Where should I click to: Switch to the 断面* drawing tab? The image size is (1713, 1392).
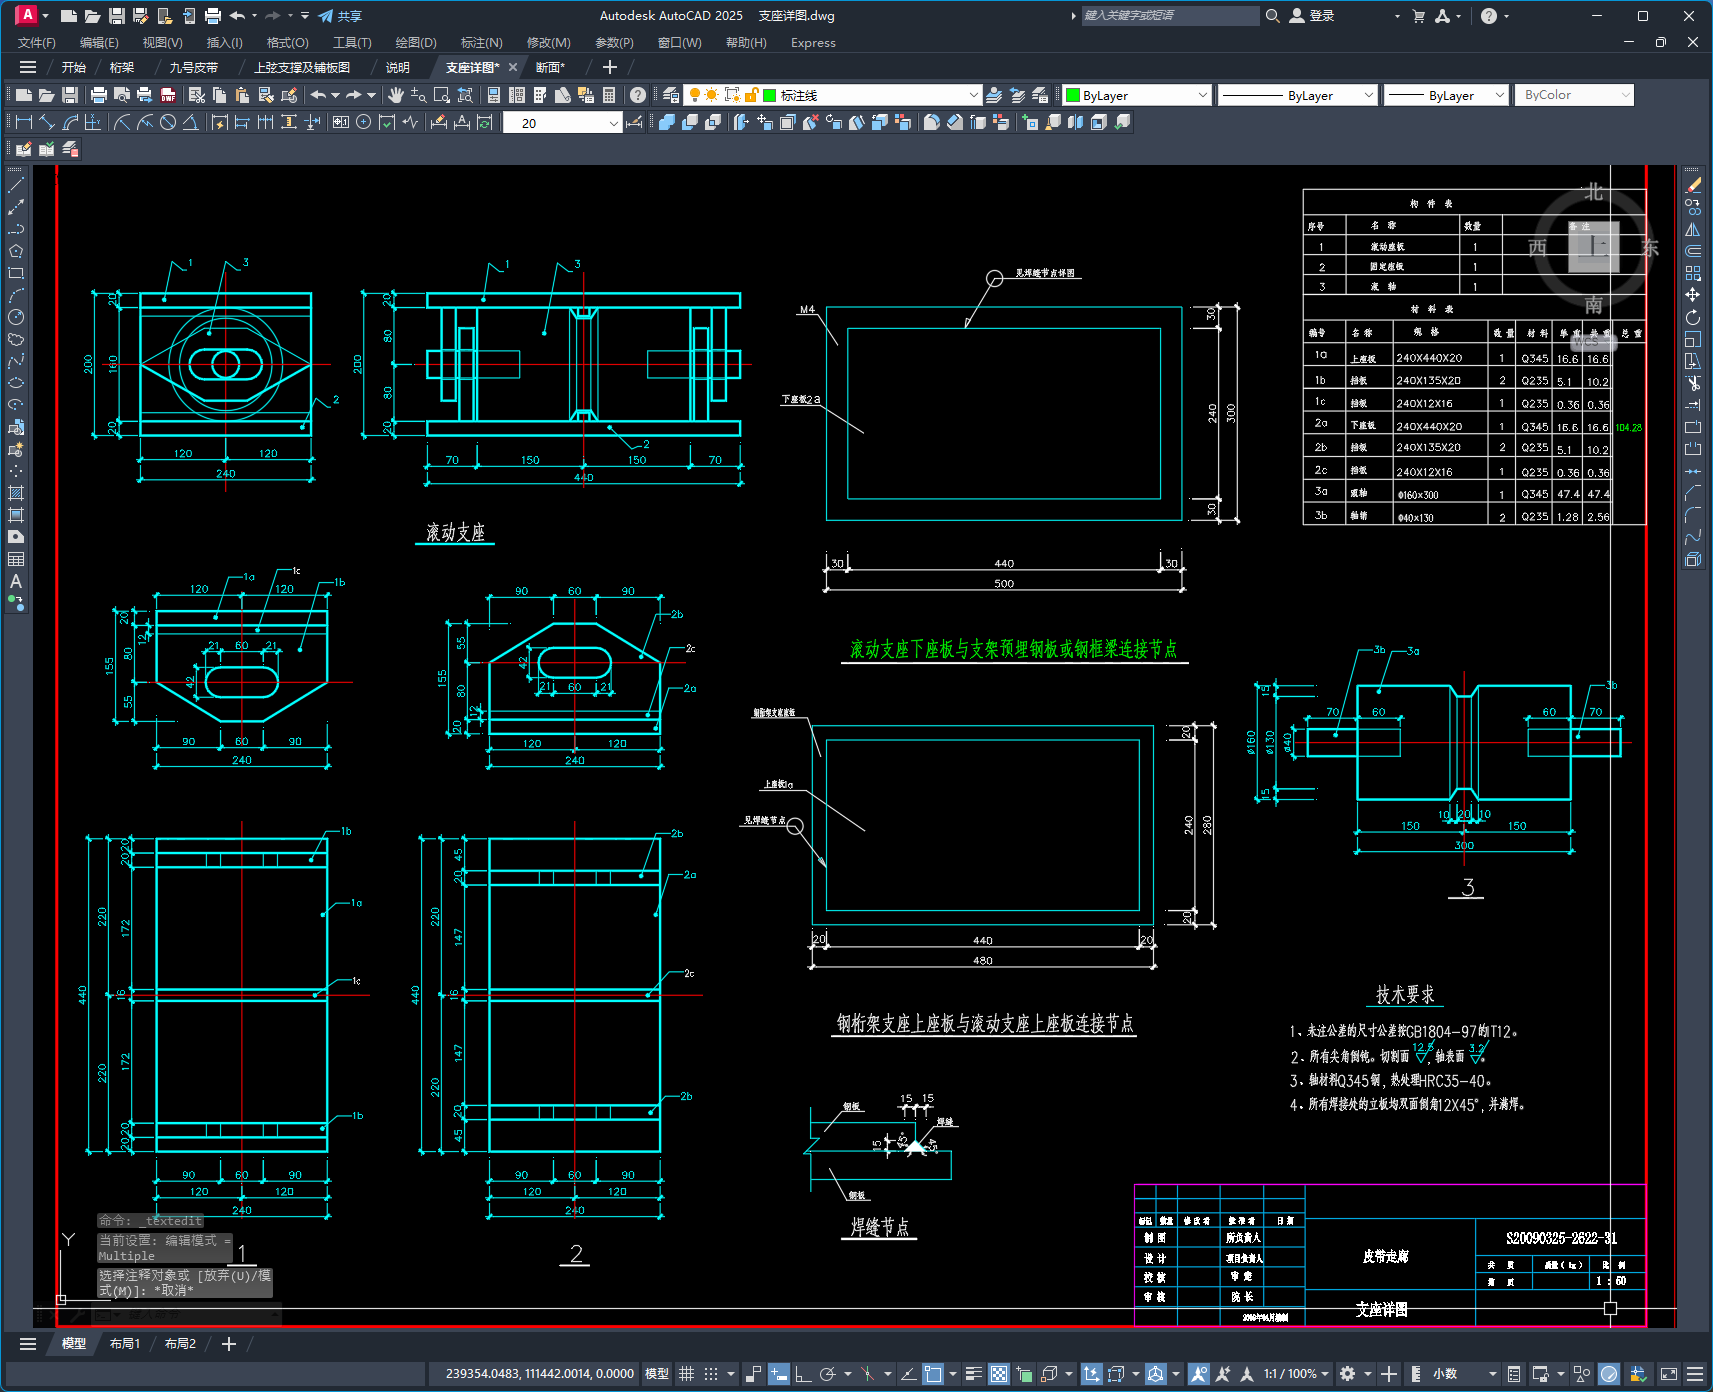pos(550,67)
